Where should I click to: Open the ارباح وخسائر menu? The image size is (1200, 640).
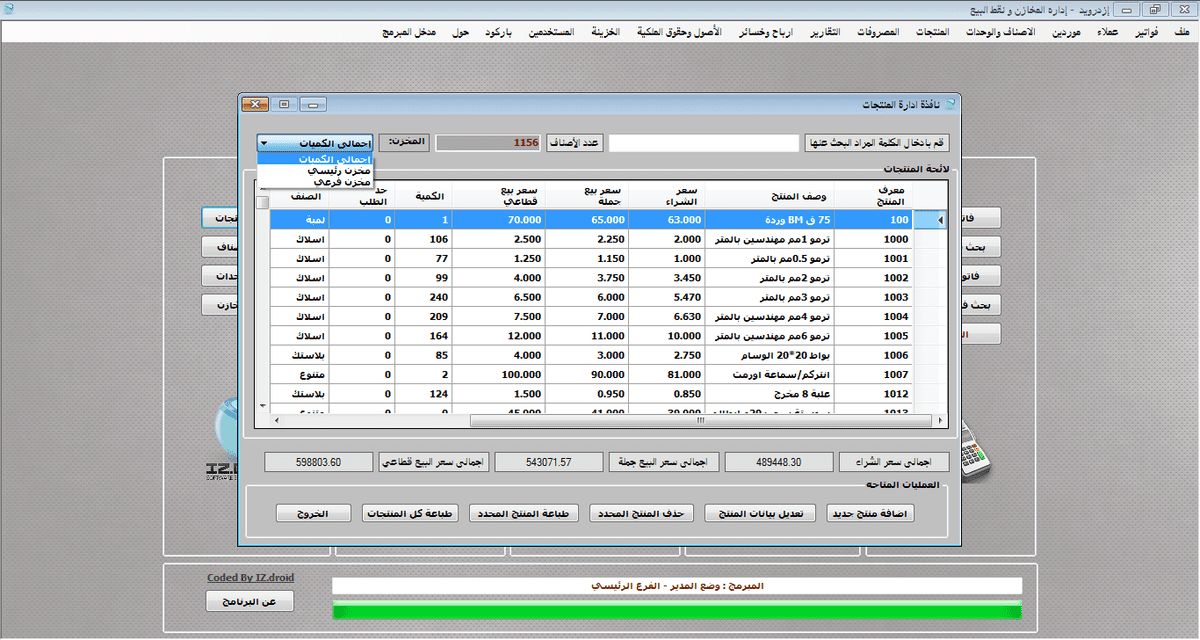pos(765,32)
